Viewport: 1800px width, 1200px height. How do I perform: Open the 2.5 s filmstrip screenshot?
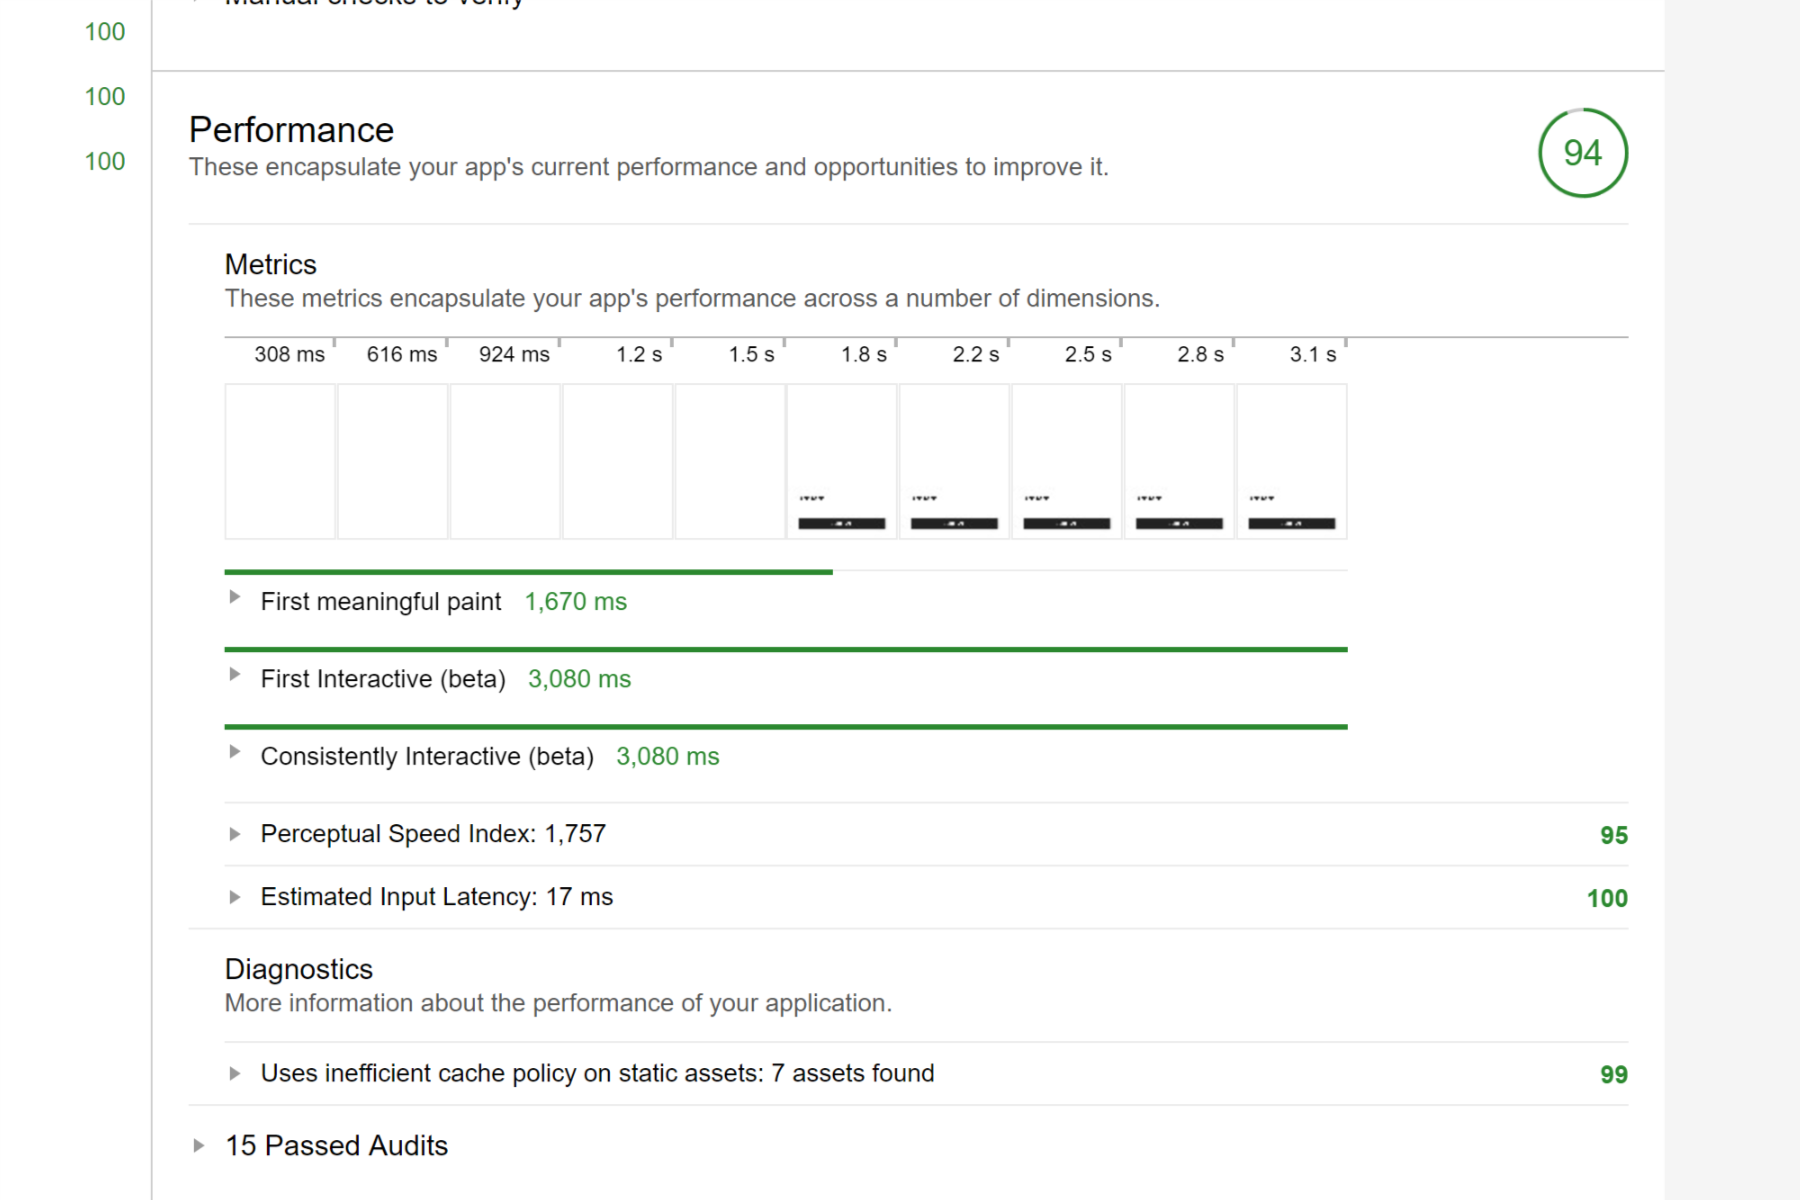[1067, 461]
